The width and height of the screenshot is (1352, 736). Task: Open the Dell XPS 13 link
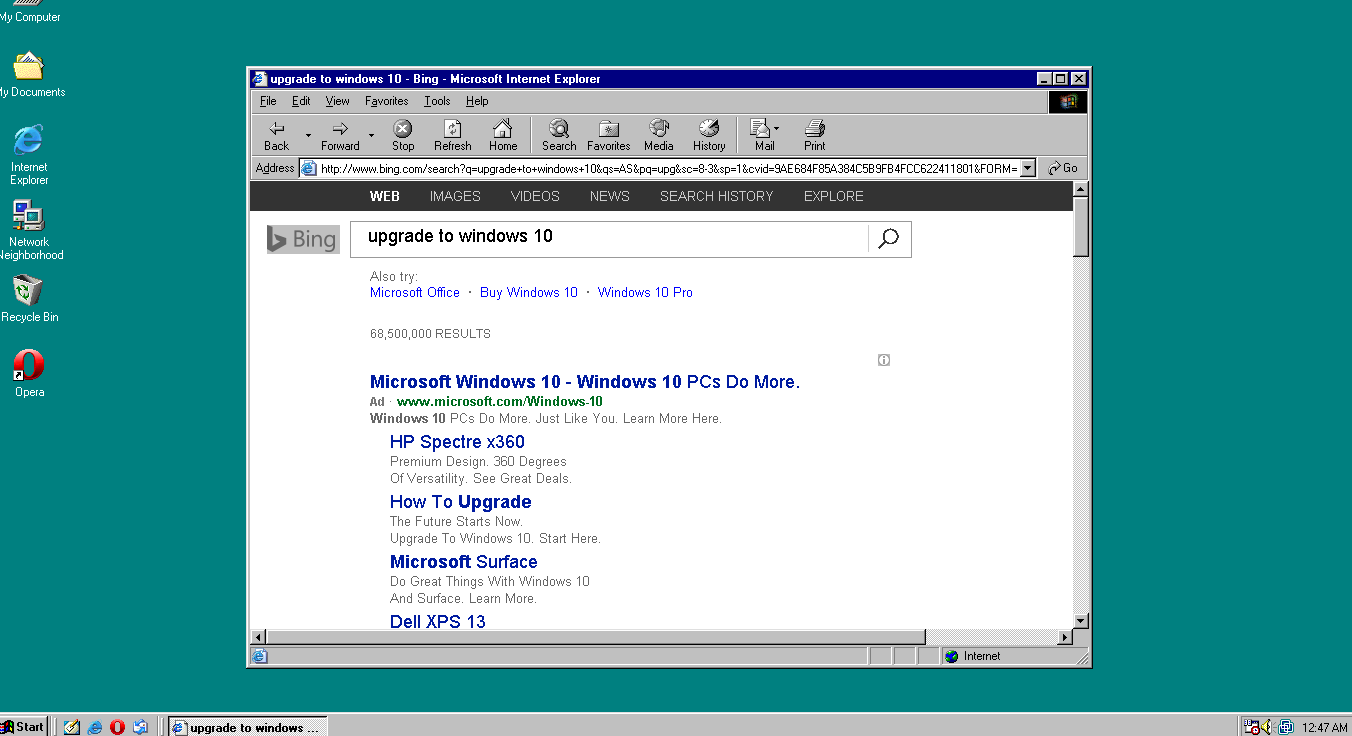pos(438,621)
